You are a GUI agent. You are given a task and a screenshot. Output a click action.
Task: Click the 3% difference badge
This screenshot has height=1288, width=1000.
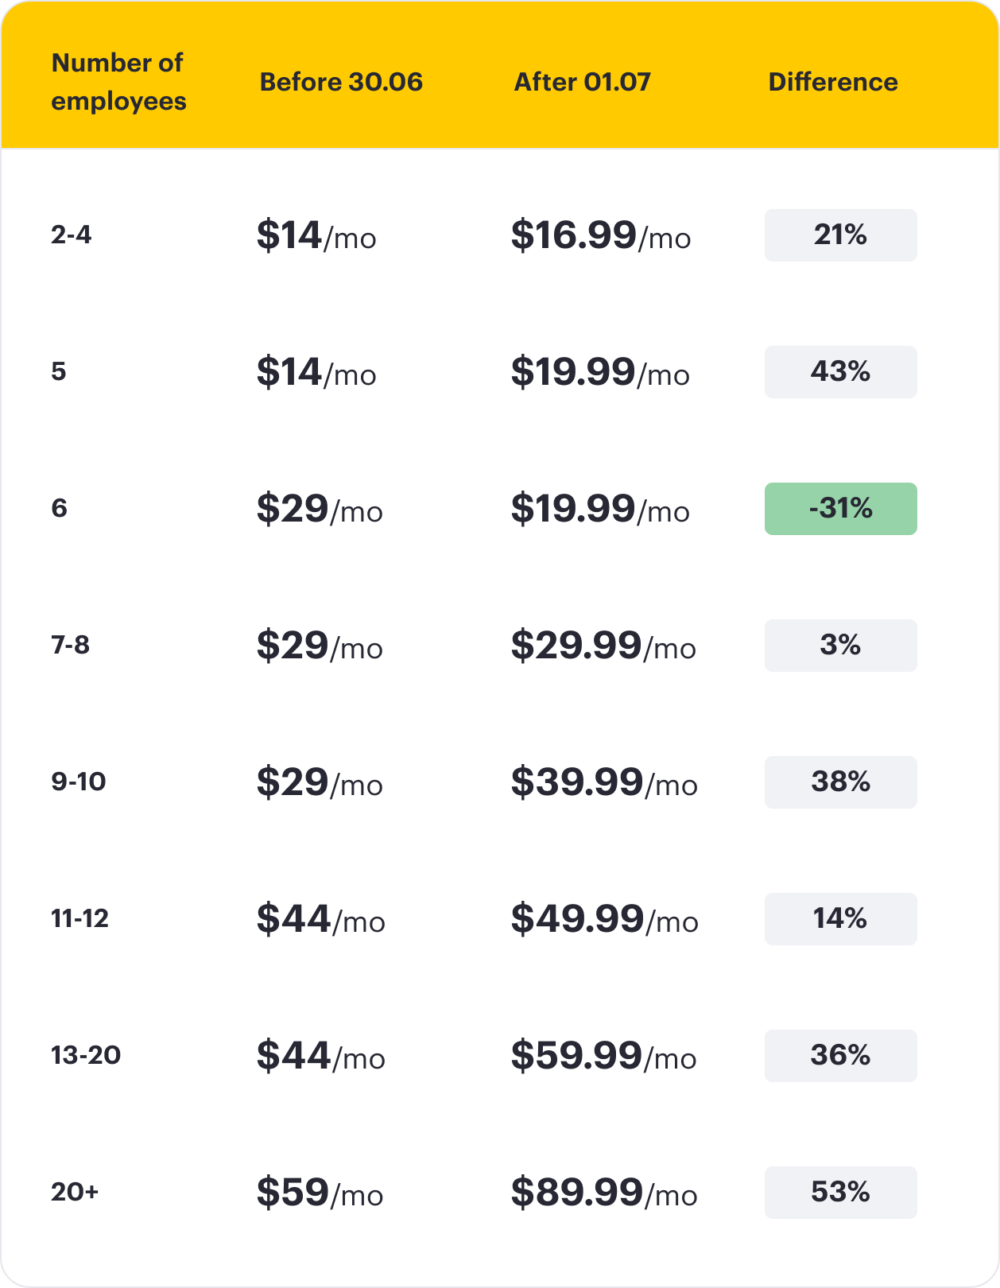coord(840,645)
